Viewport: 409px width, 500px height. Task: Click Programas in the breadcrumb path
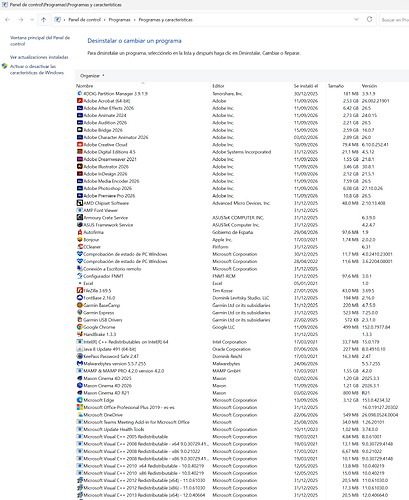[x=119, y=20]
